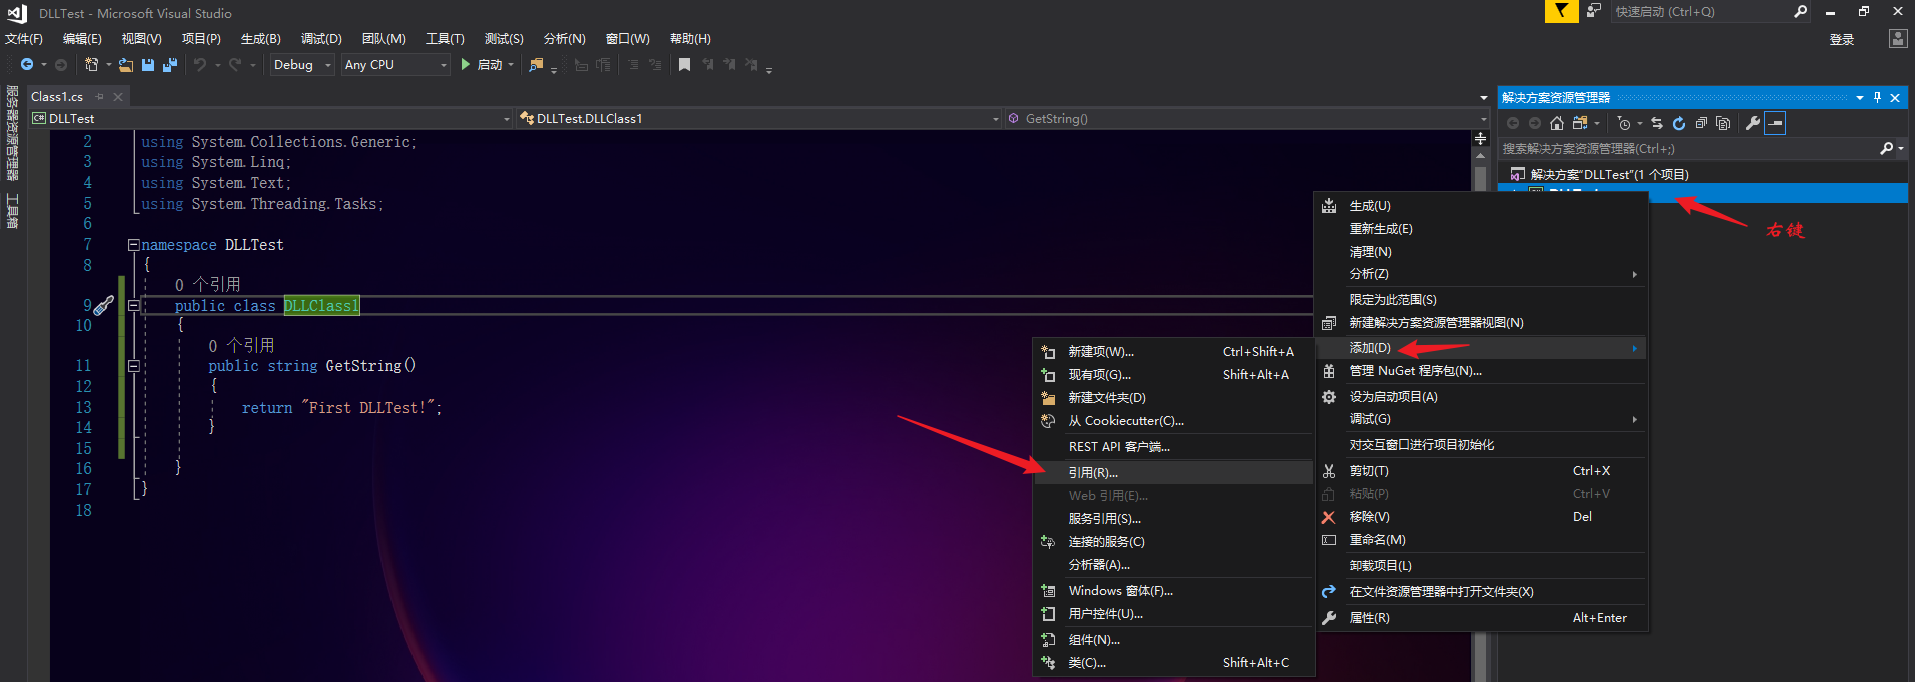Click the Undo toolbar icon

pyautogui.click(x=200, y=64)
